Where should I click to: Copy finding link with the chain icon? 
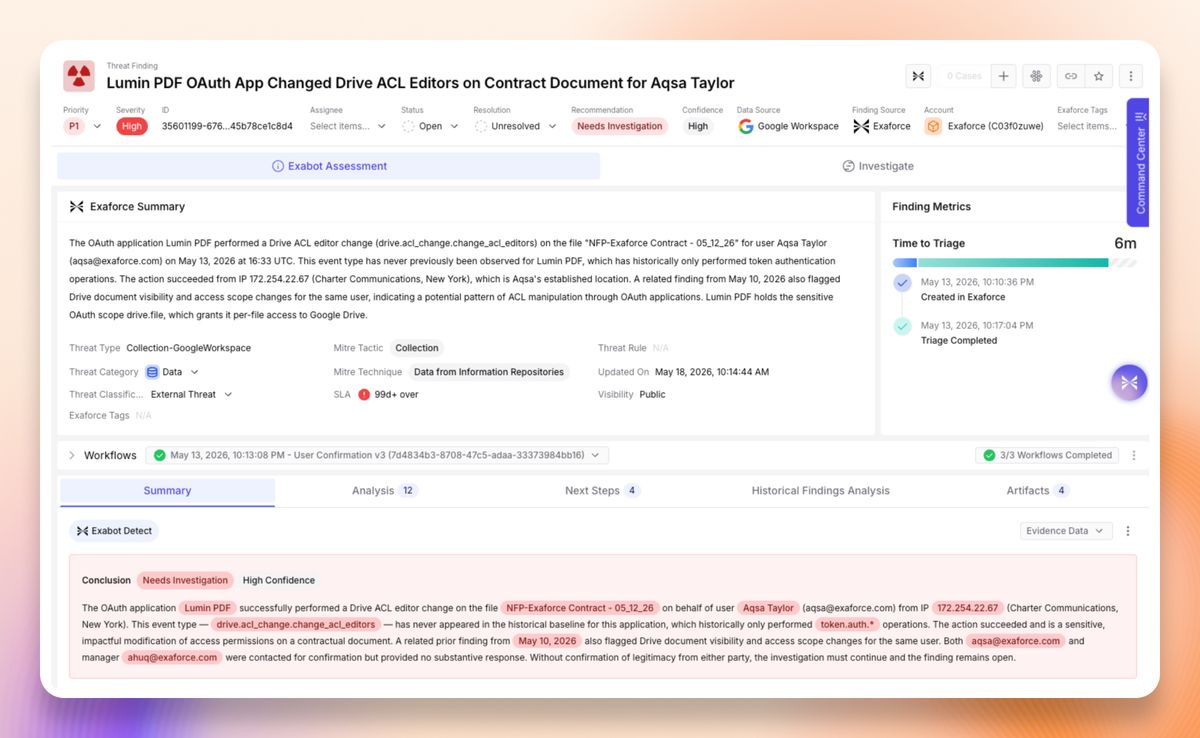(x=1070, y=76)
